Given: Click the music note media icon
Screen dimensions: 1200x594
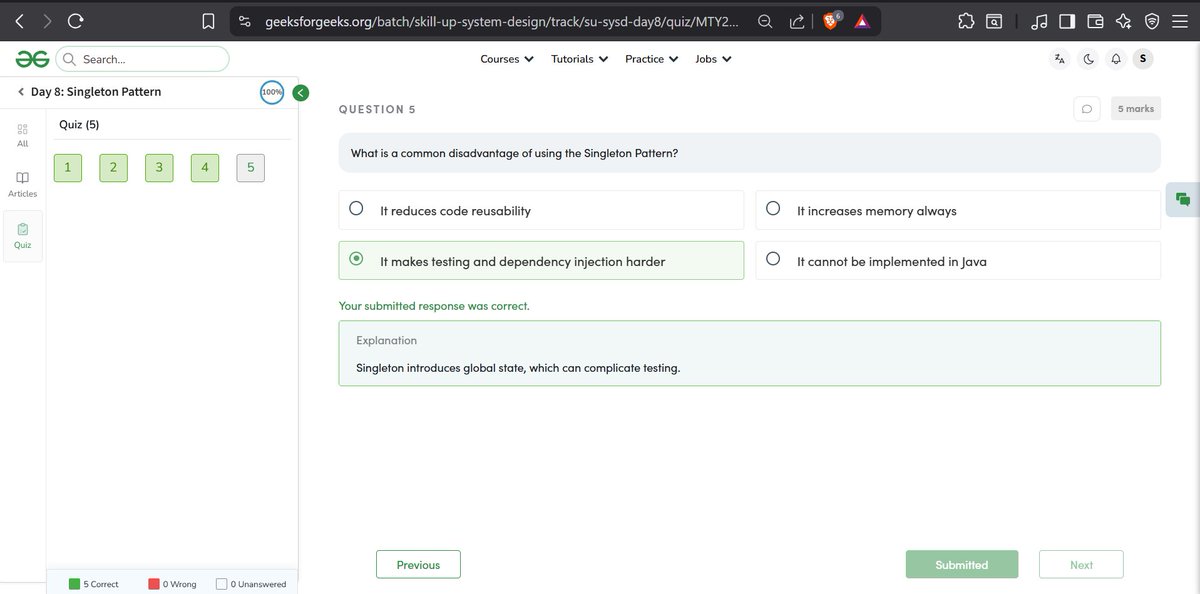Looking at the screenshot, I should (1039, 20).
